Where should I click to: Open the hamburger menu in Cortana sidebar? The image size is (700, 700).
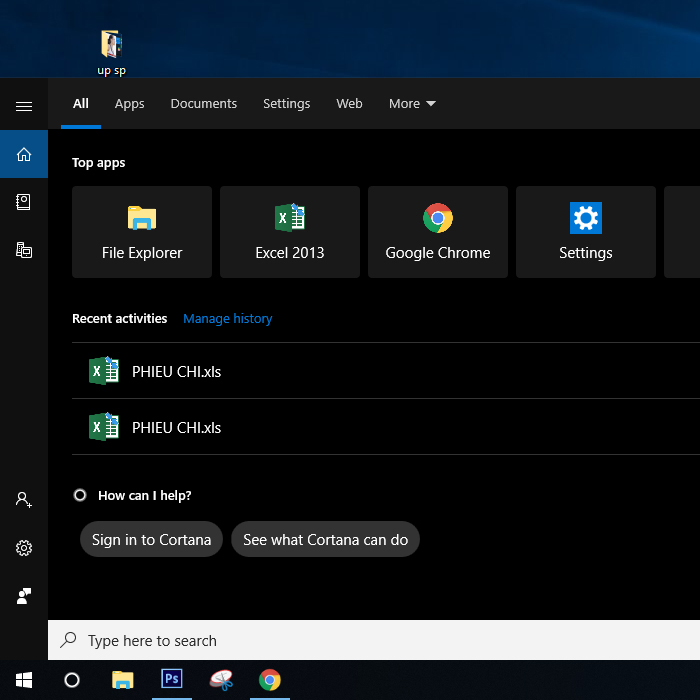tap(24, 106)
